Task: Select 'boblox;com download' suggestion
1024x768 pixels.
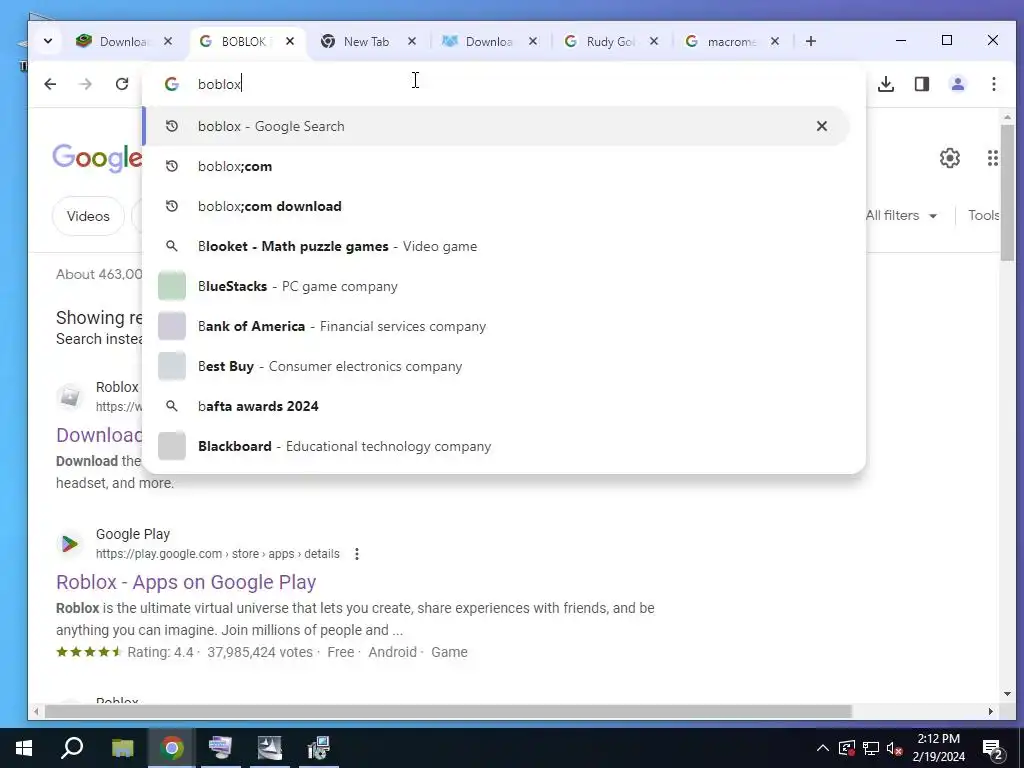Action: [496, 206]
